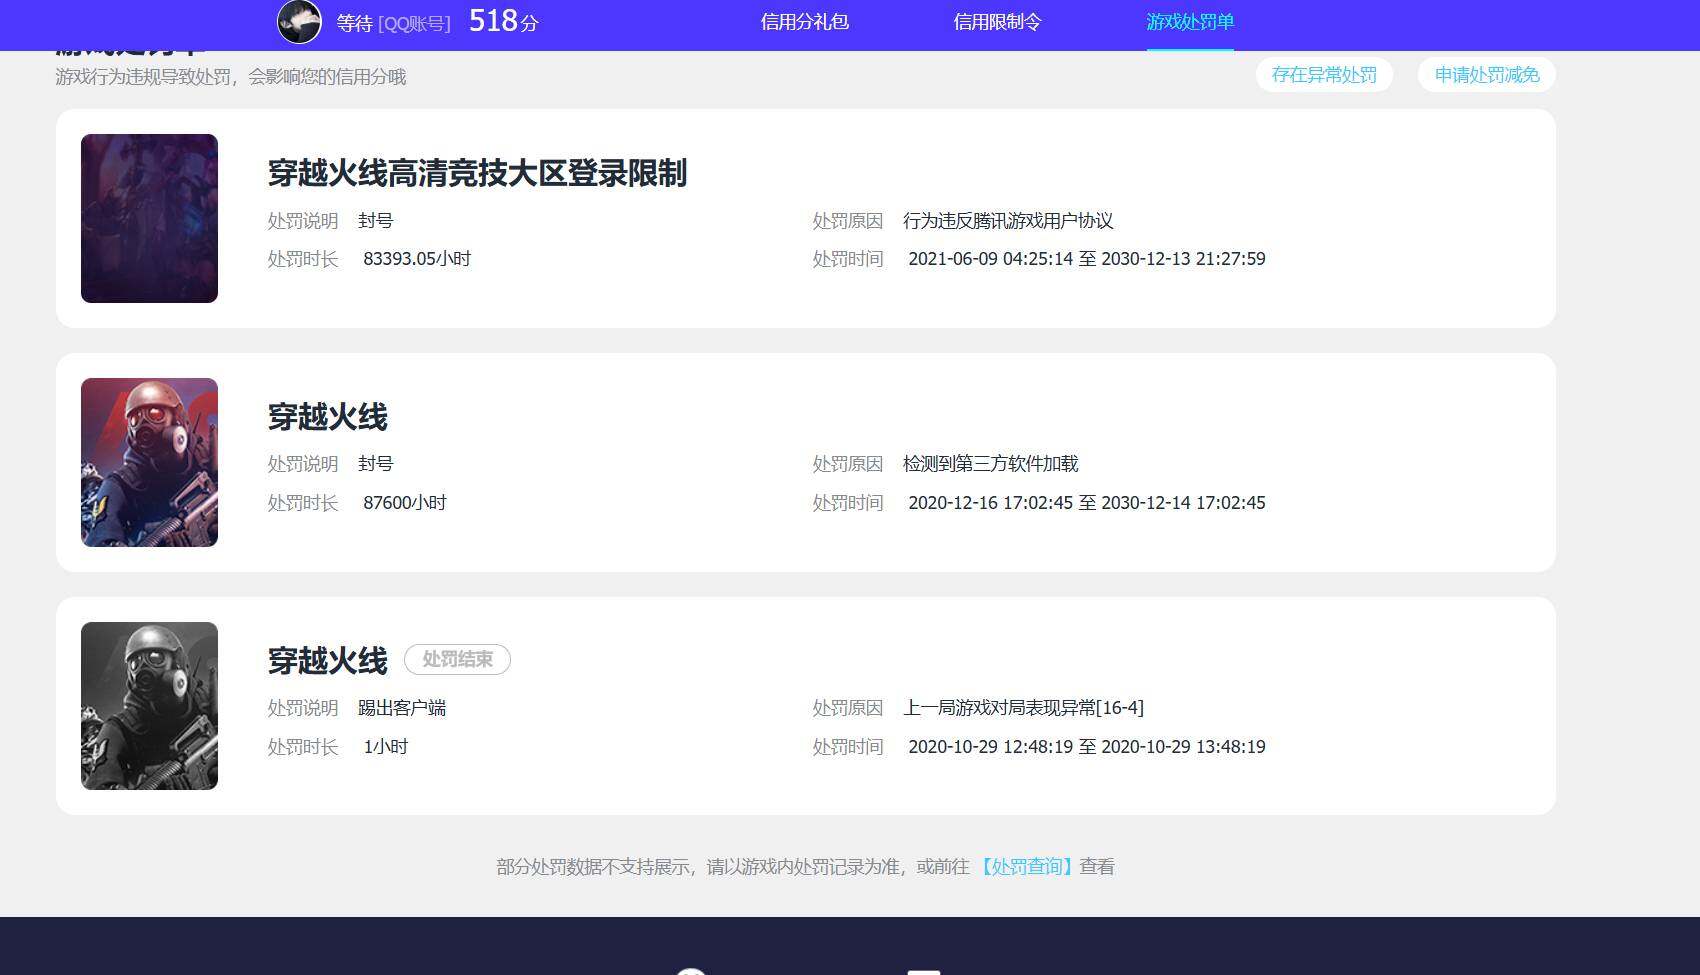1700x975 pixels.
Task: Select the 游戏处罚单 tab
Action: [1190, 22]
